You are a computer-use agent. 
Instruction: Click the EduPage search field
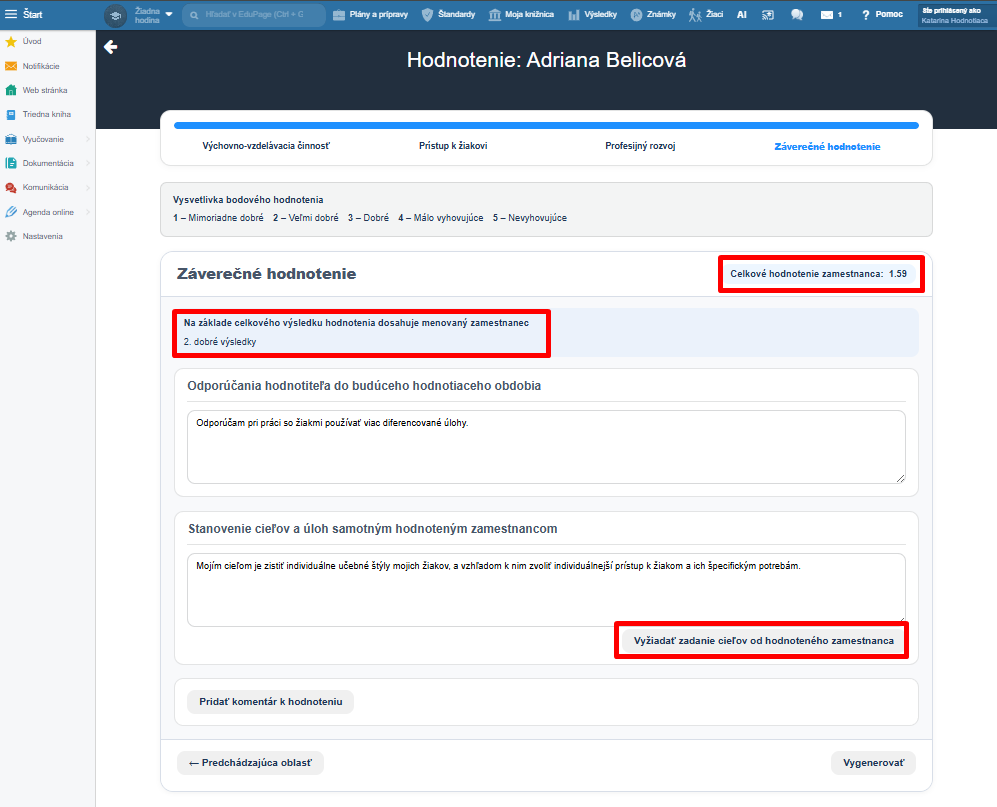tap(254, 15)
